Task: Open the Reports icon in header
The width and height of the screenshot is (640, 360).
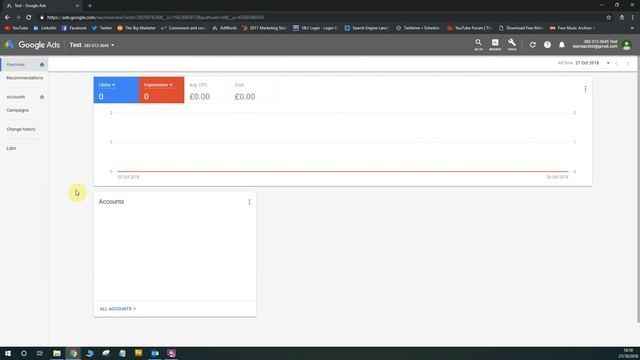Action: pyautogui.click(x=495, y=44)
